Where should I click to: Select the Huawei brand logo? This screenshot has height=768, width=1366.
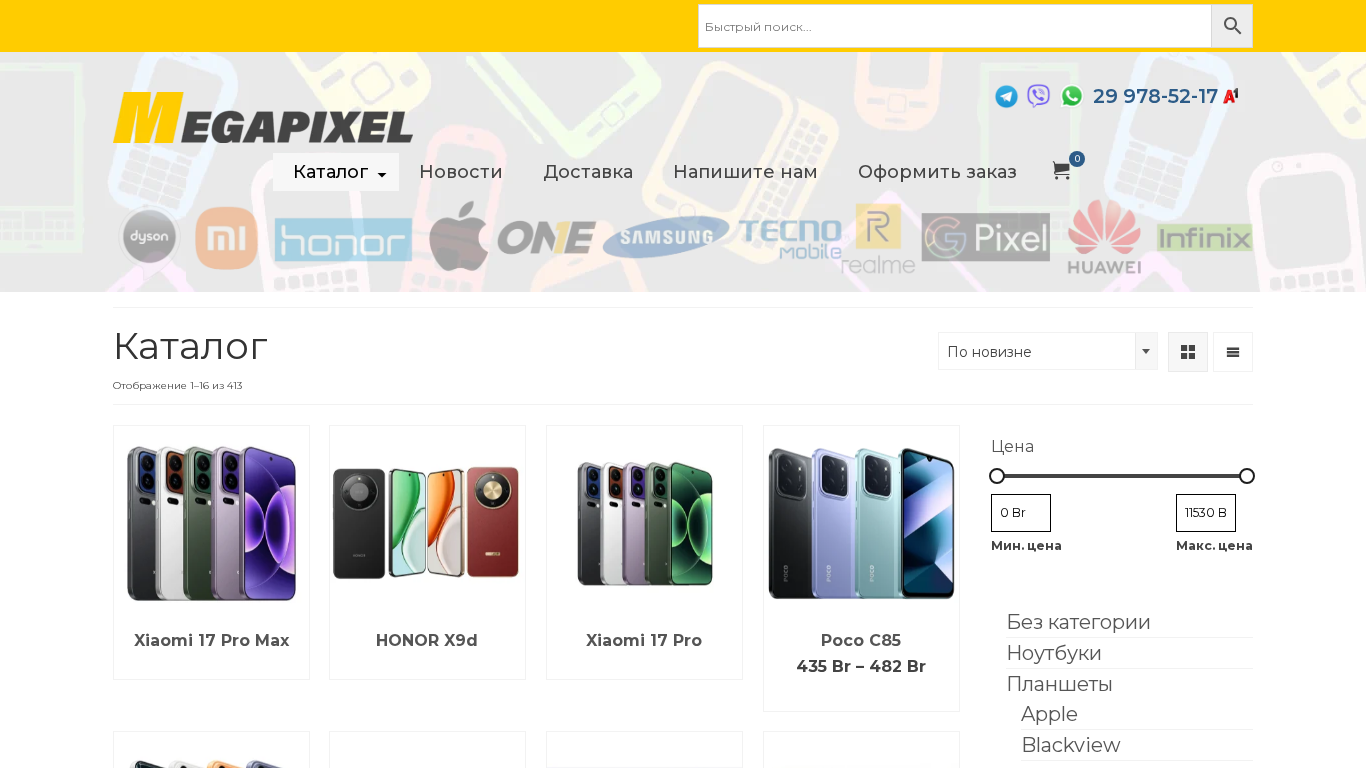[1104, 237]
